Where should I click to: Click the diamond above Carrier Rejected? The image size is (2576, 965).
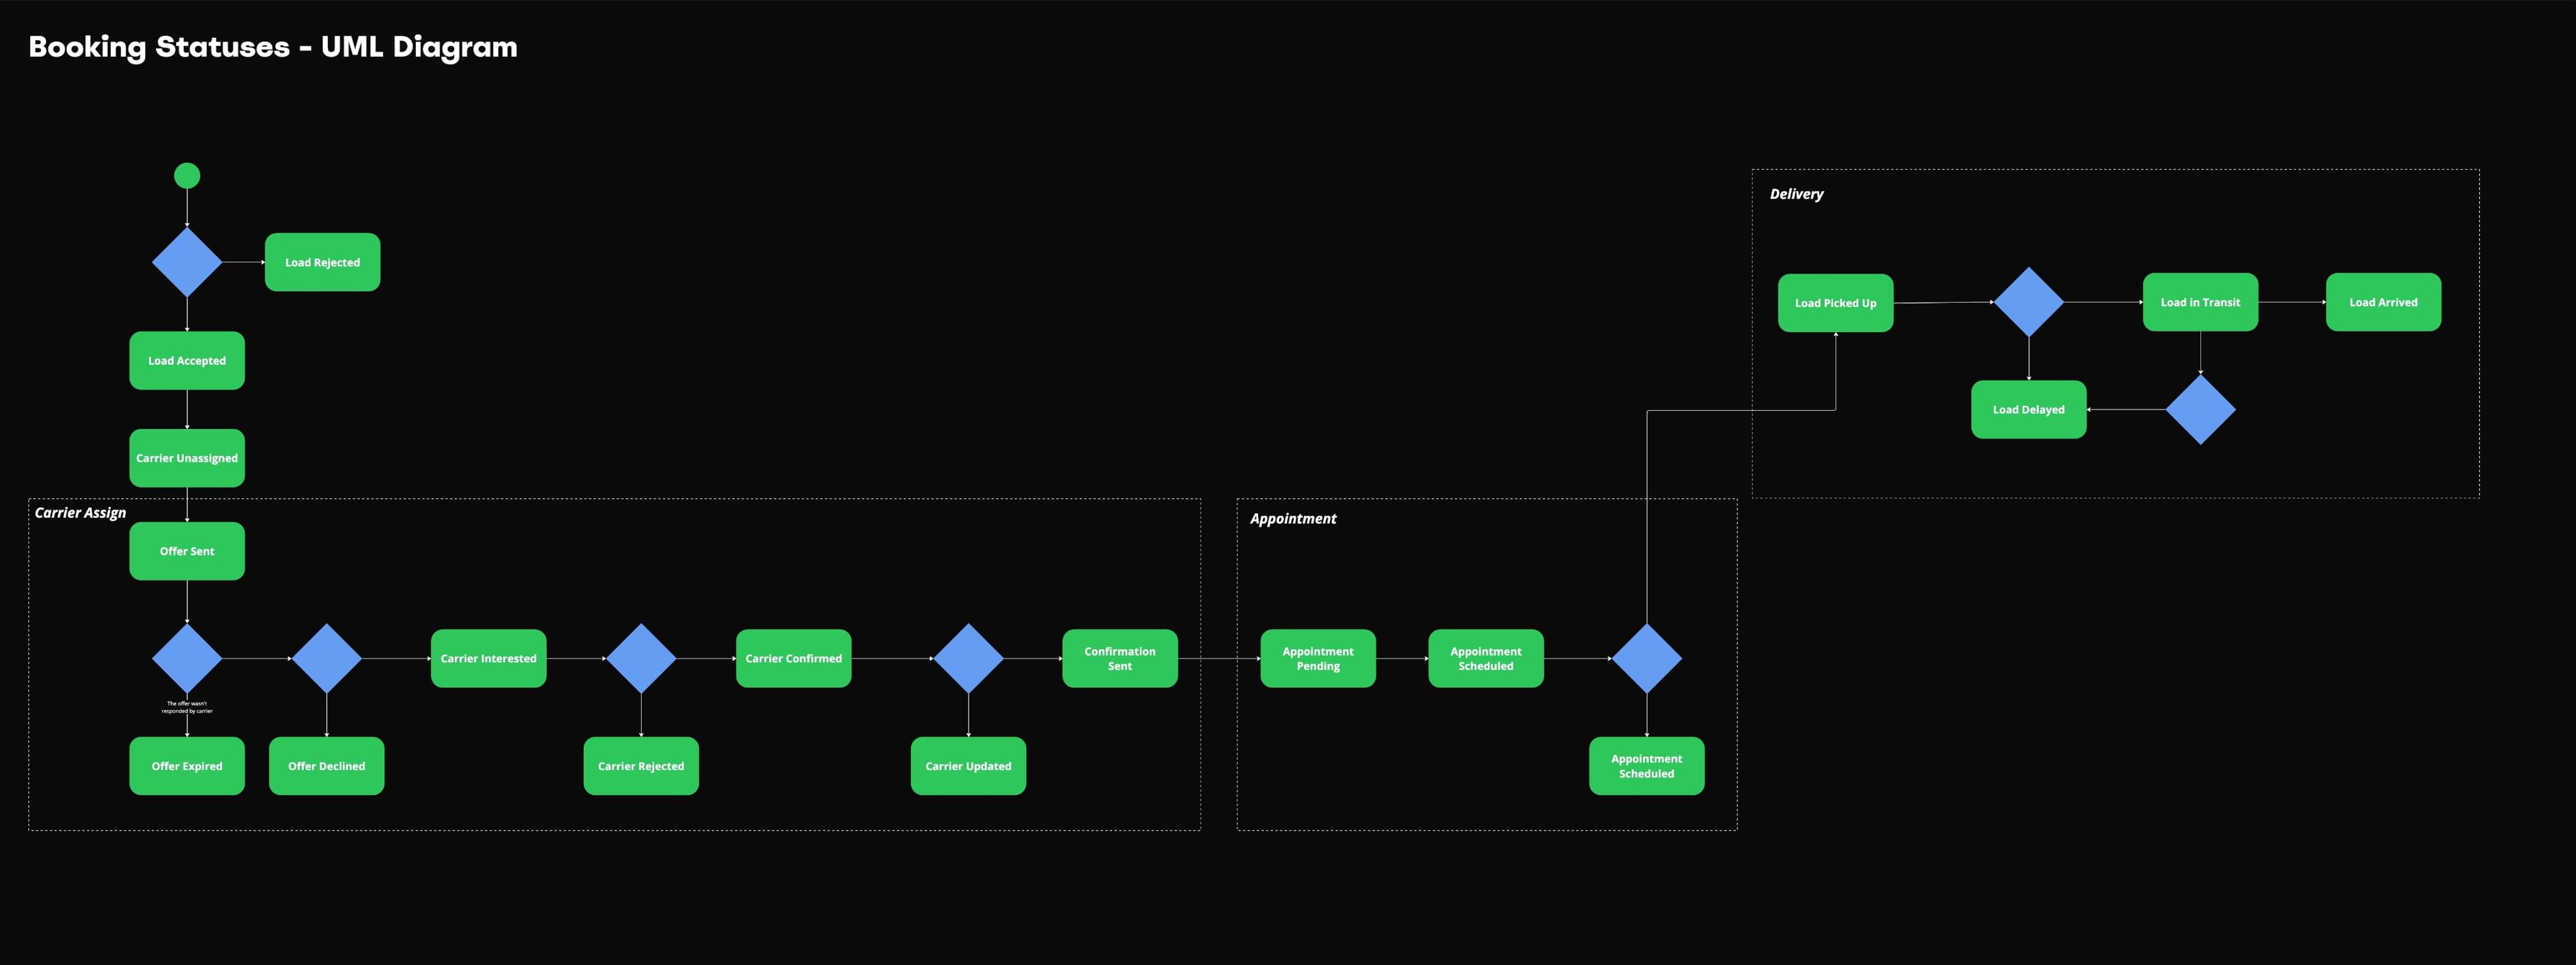tap(641, 658)
